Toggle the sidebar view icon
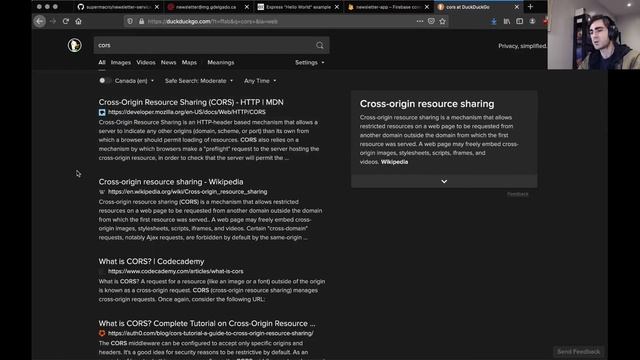 click(519, 21)
